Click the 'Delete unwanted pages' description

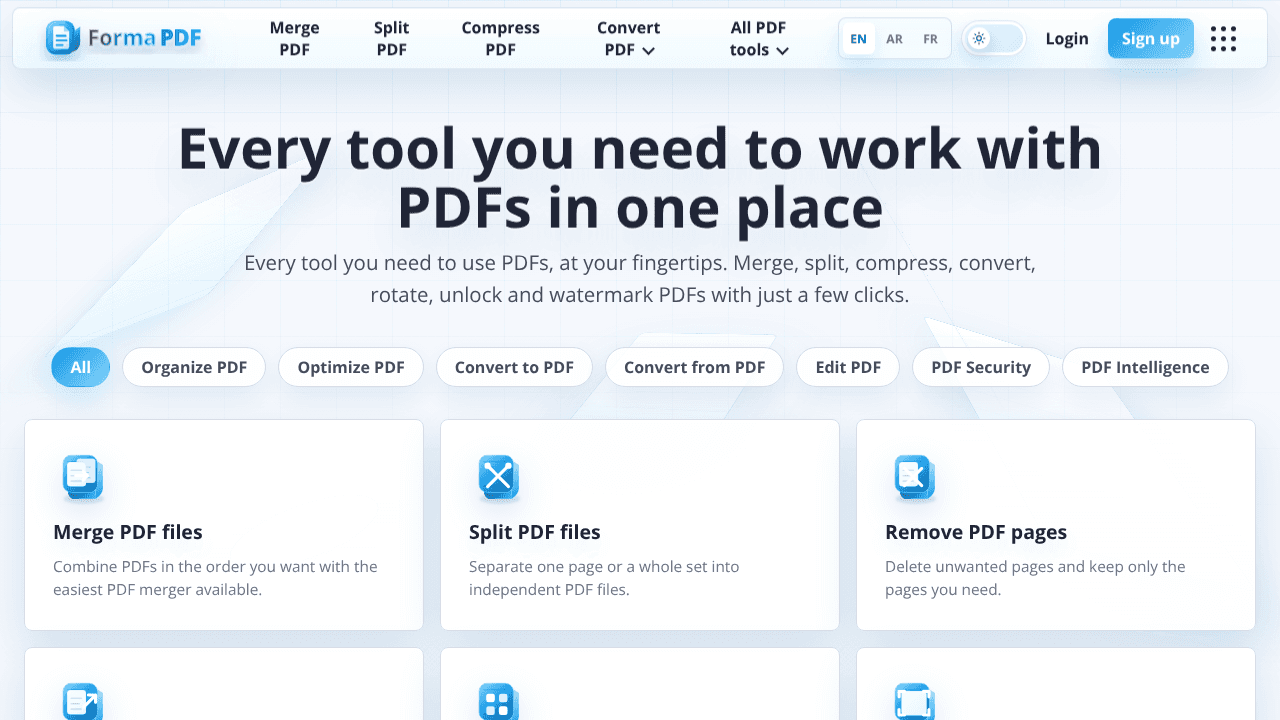click(x=1035, y=578)
